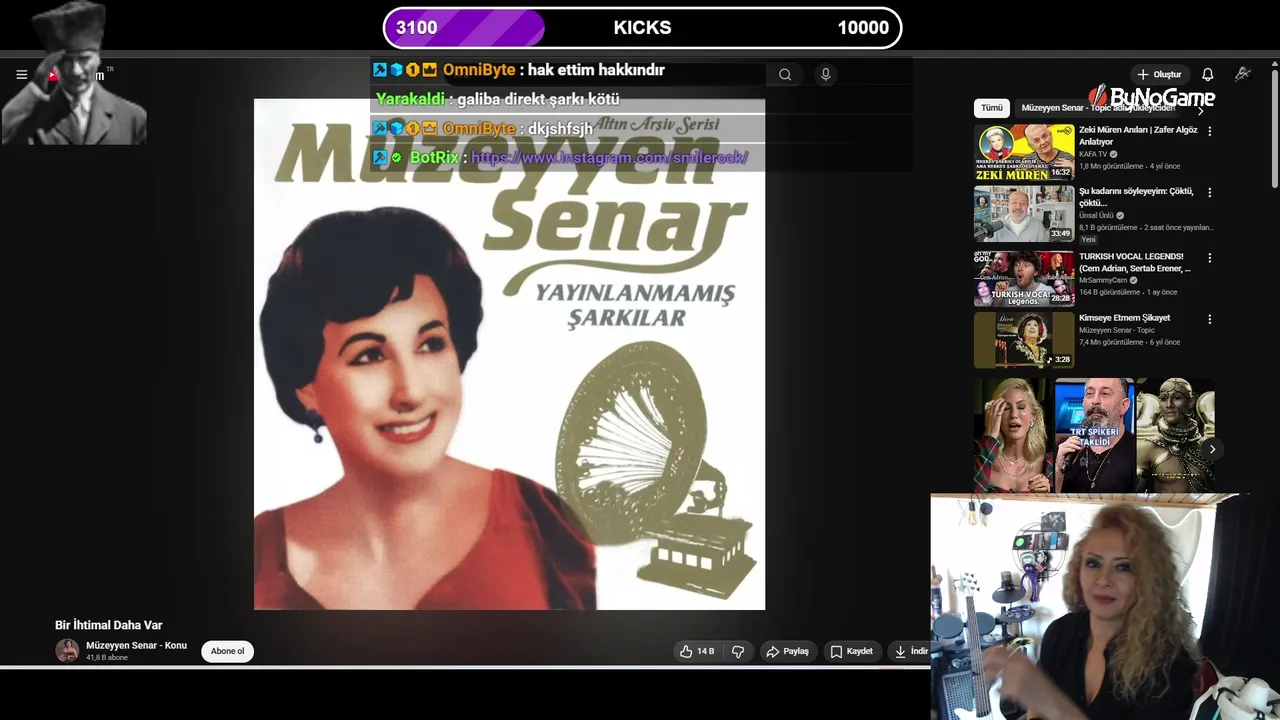
Task: Expand filter chips with the right arrow
Action: [x=1201, y=109]
